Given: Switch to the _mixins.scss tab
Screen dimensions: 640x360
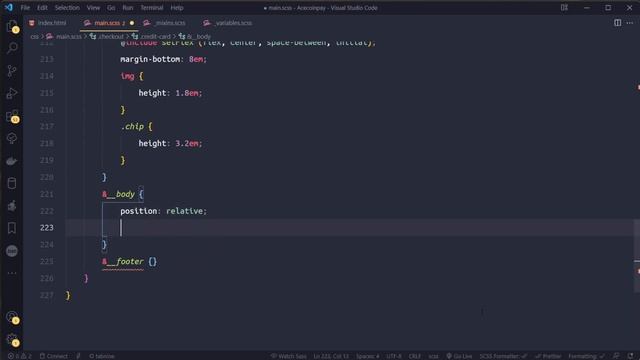Looking at the screenshot, I should [x=165, y=23].
